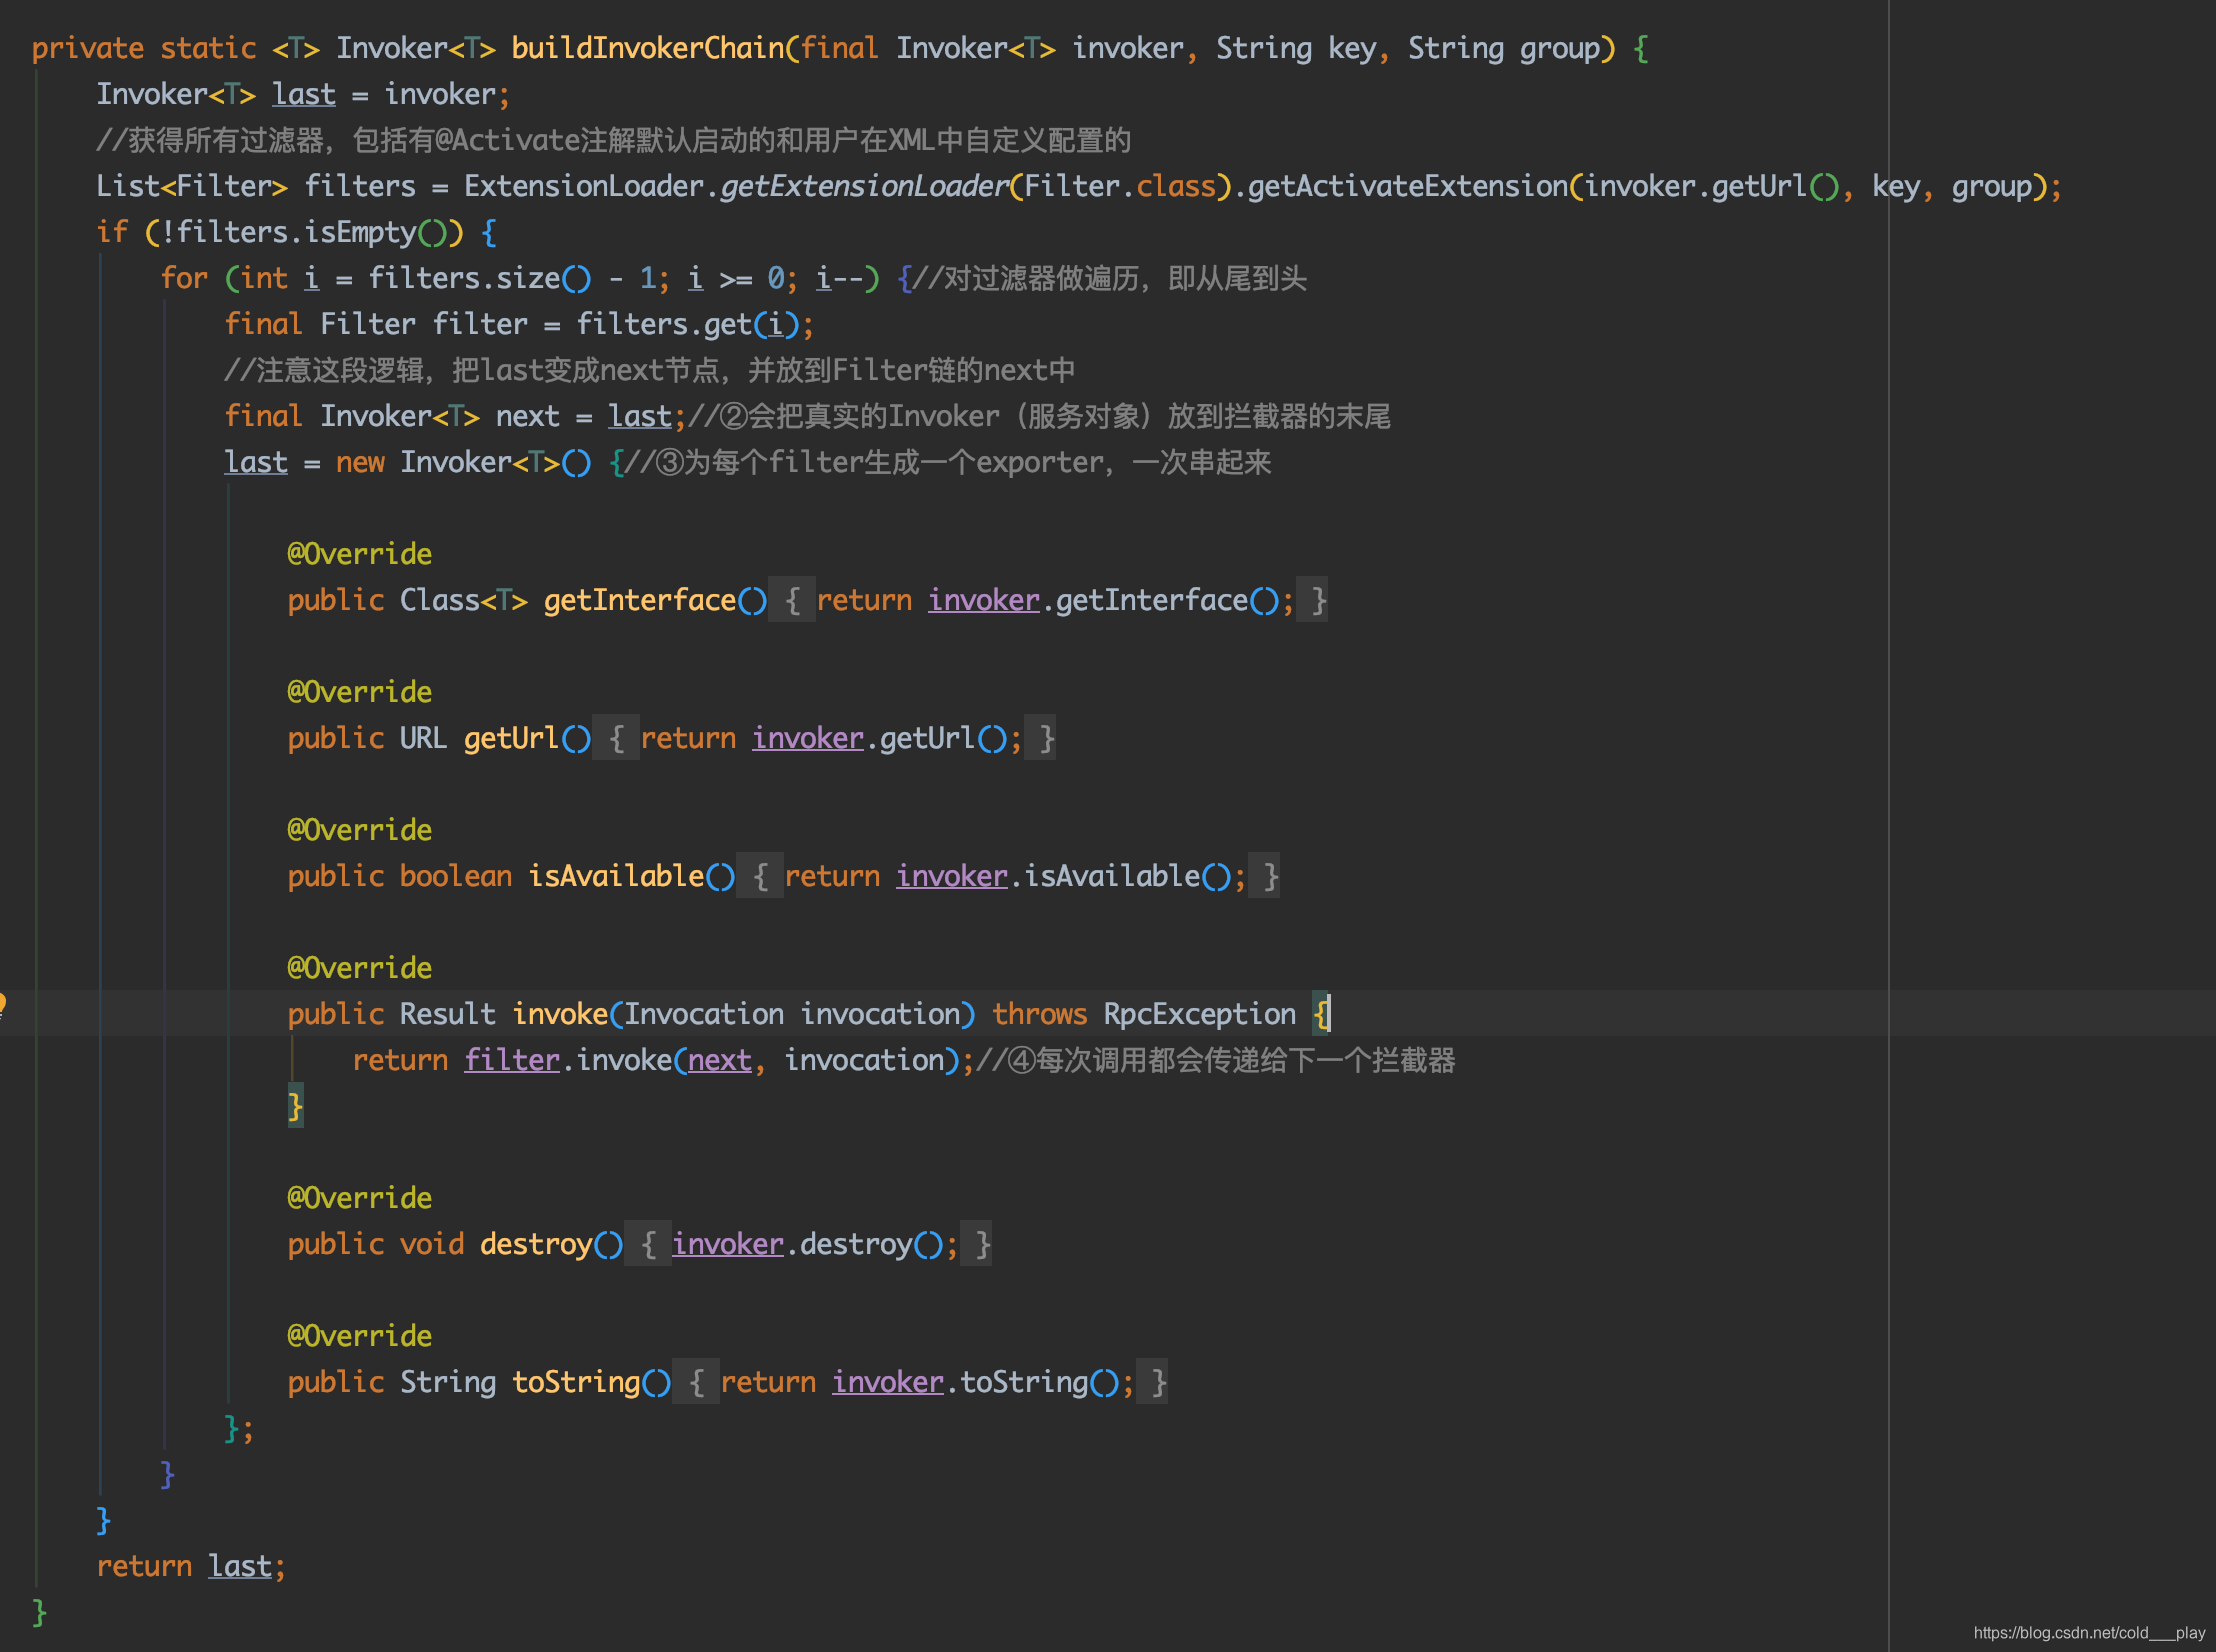Click the comment starting '//注意这段逻辑'

click(650, 370)
